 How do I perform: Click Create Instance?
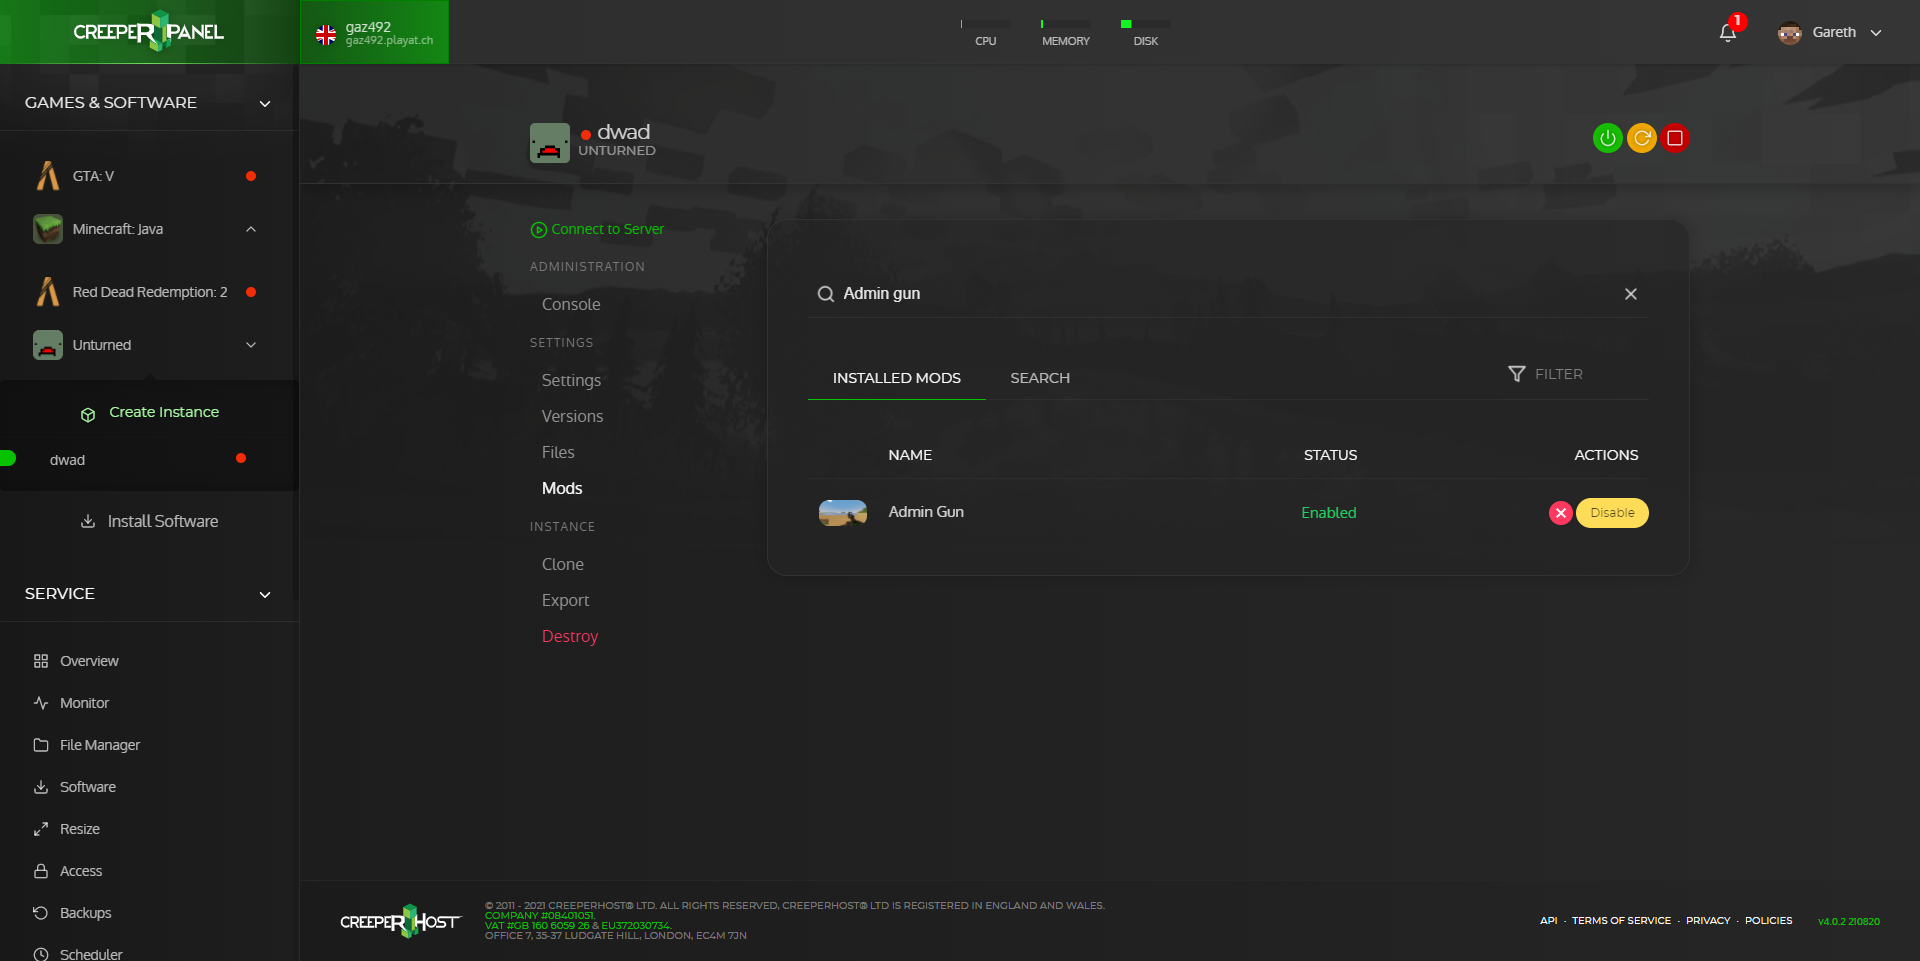pyautogui.click(x=150, y=412)
